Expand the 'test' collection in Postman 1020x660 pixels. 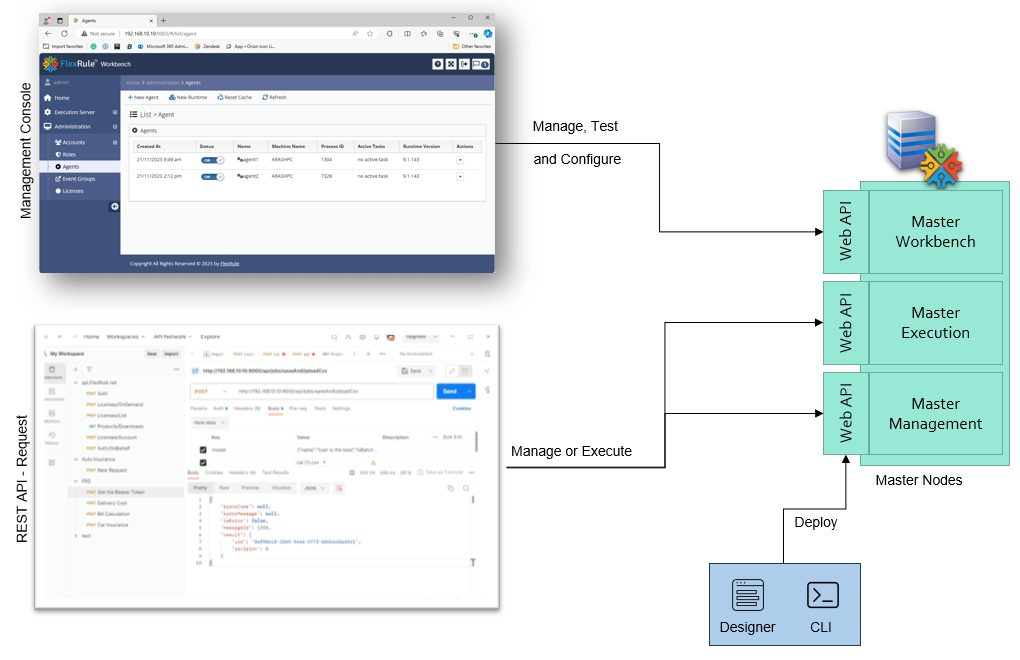pyautogui.click(x=76, y=536)
